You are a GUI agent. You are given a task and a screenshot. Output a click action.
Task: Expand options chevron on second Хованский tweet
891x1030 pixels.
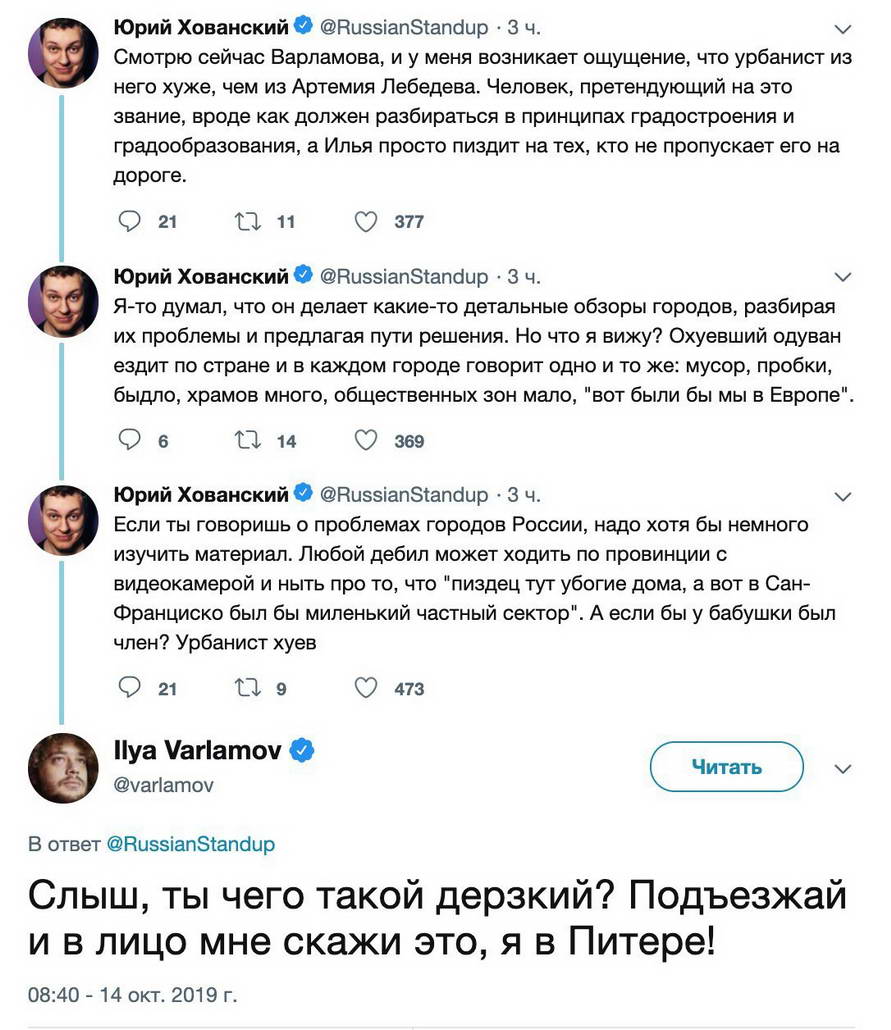(x=842, y=277)
